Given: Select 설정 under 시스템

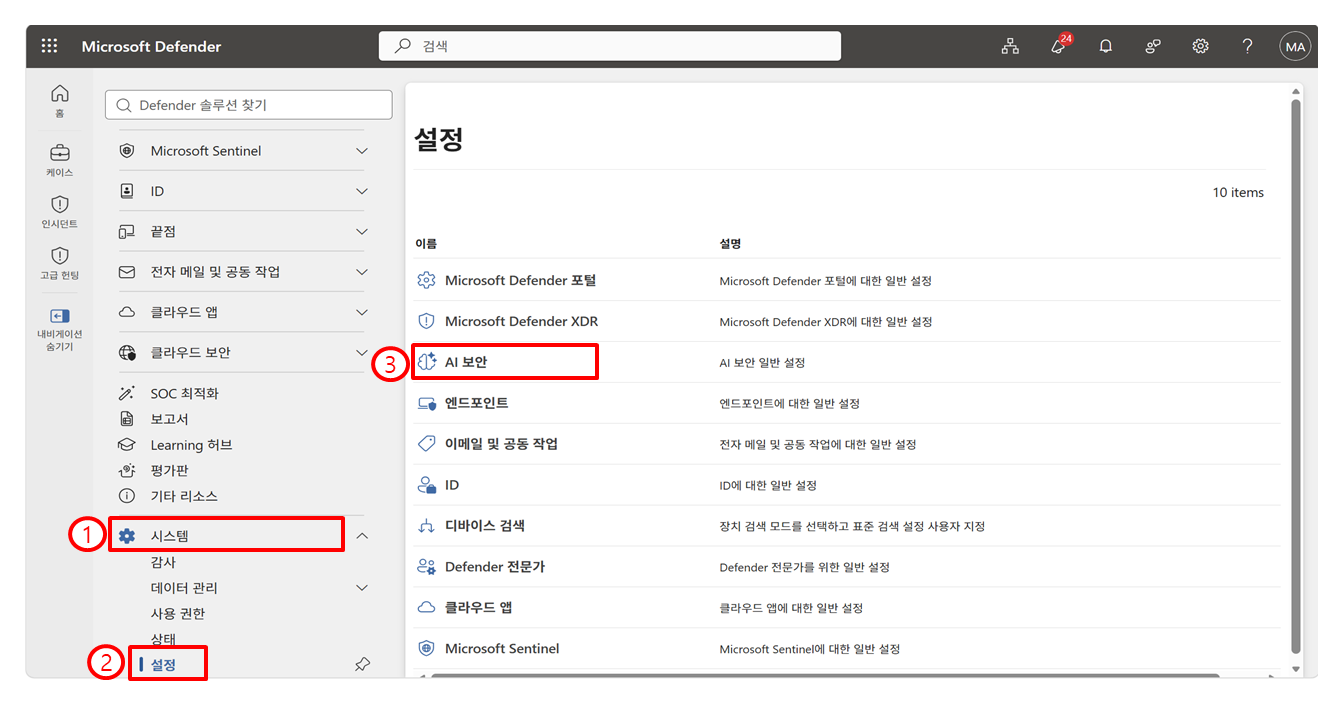Looking at the screenshot, I should [x=163, y=664].
